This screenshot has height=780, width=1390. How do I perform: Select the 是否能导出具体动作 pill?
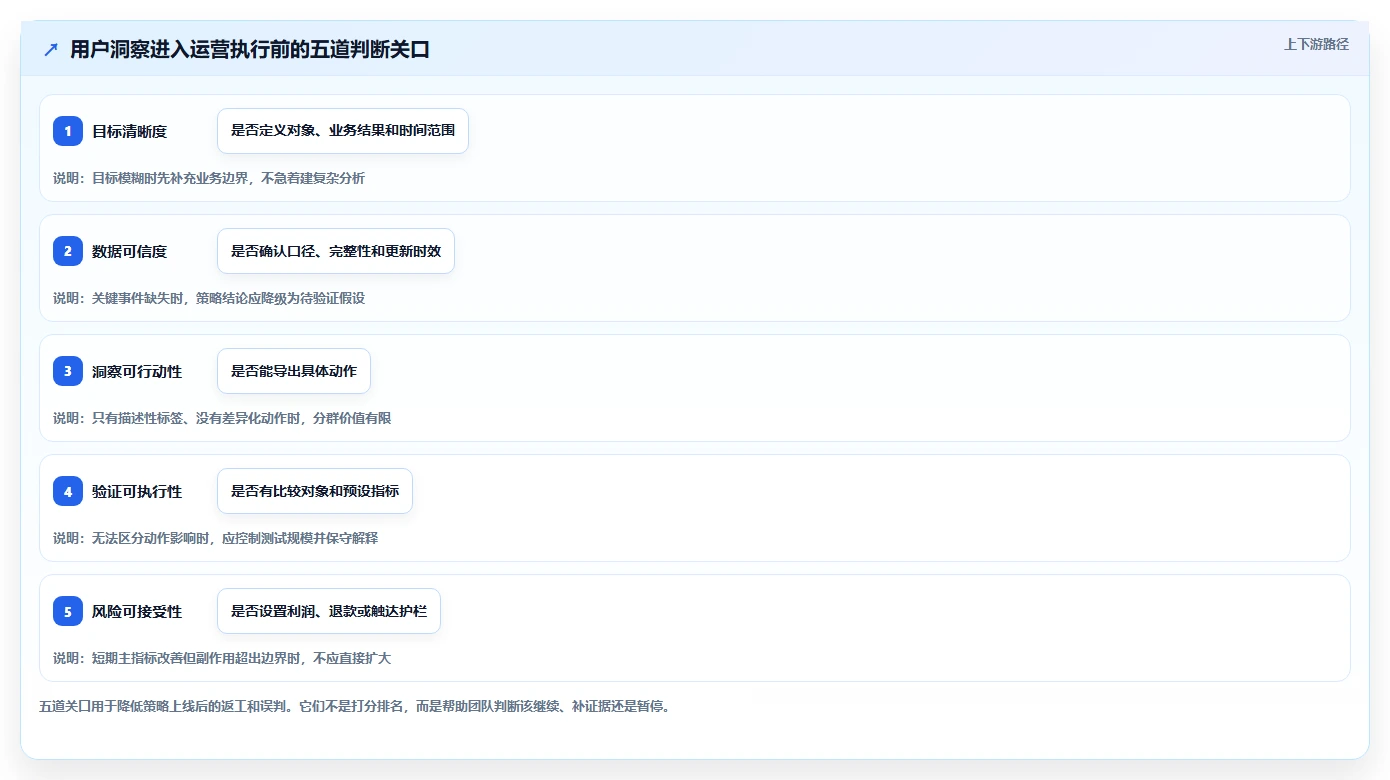[294, 371]
